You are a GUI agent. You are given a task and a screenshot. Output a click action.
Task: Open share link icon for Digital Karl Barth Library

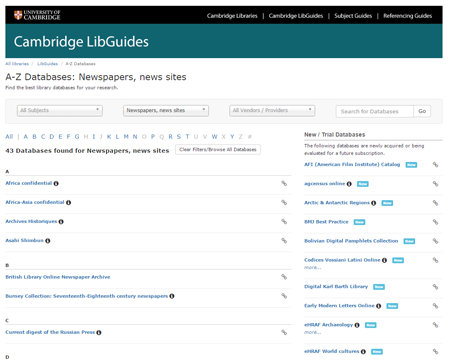point(435,286)
